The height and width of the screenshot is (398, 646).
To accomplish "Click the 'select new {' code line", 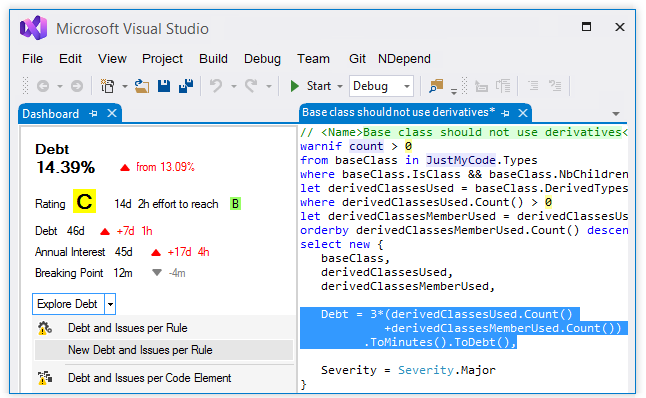I will (x=342, y=244).
